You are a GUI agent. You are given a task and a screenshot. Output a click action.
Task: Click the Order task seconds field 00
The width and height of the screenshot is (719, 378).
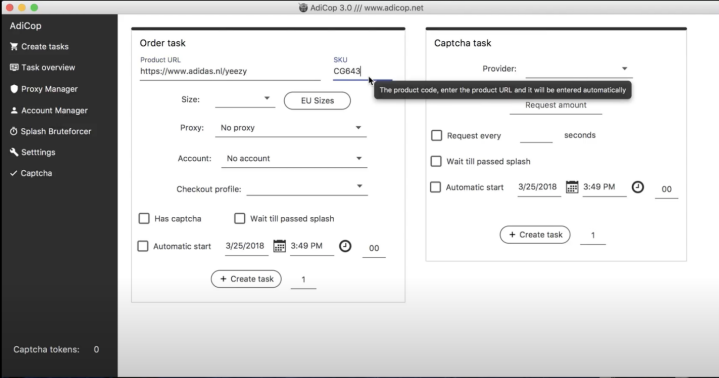(x=374, y=248)
